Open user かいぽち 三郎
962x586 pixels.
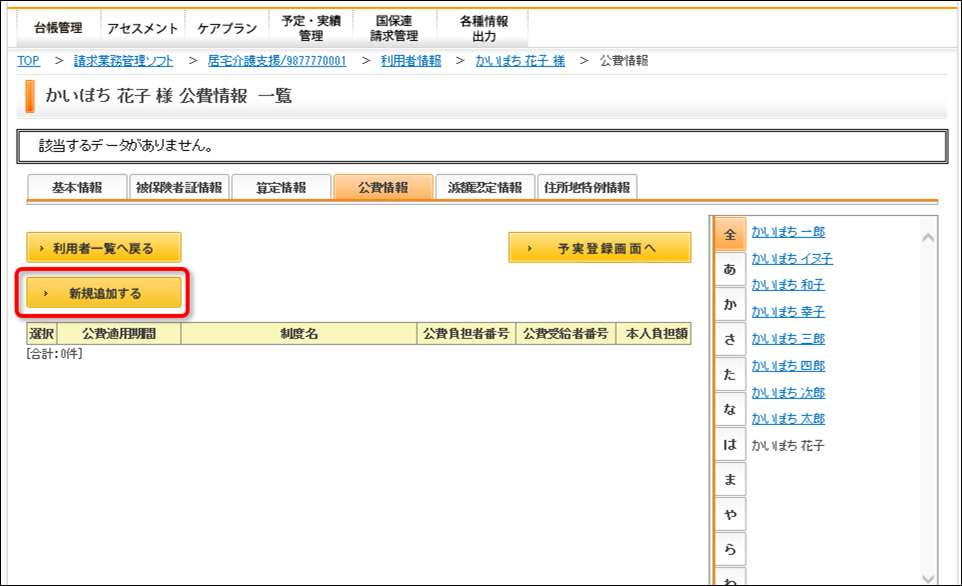tap(788, 339)
